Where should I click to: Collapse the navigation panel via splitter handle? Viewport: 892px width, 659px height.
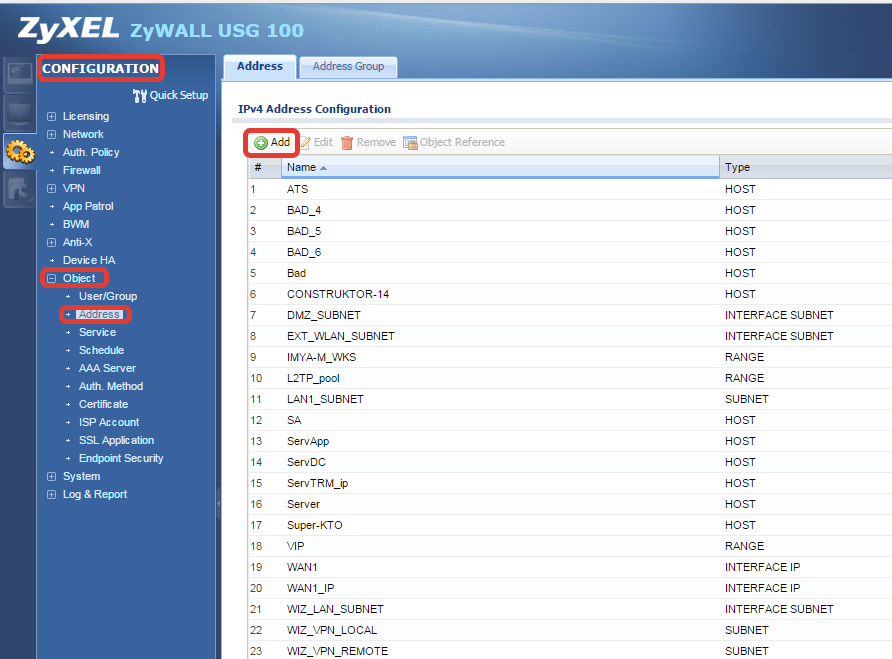218,503
